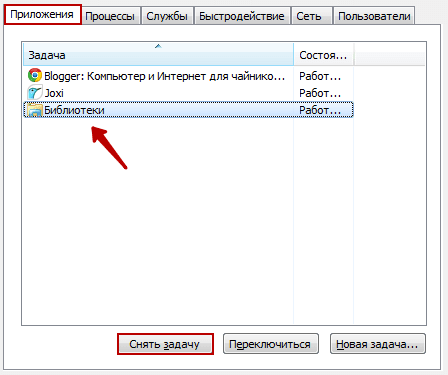Select the Библиотеки task name
Screen dimensions: 448x375
(74, 110)
